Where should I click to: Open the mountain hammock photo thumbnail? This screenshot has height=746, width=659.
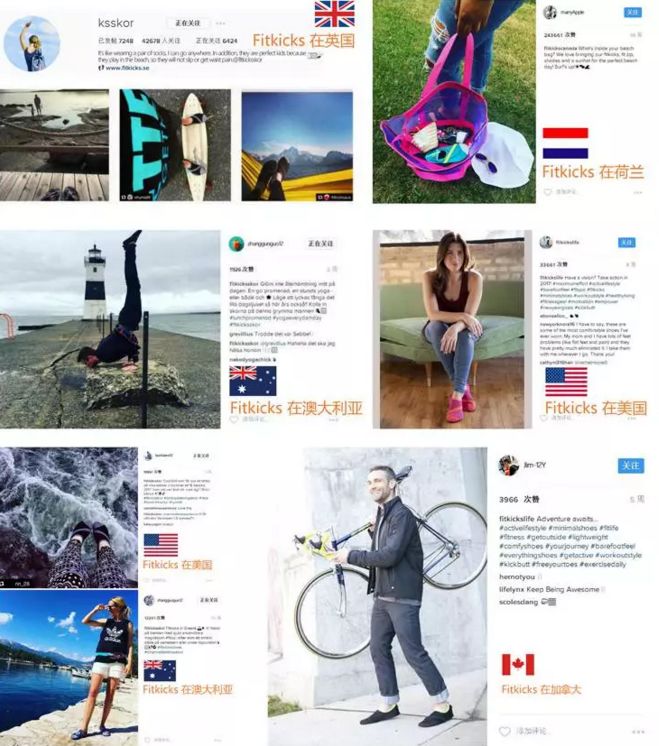pos(297,147)
